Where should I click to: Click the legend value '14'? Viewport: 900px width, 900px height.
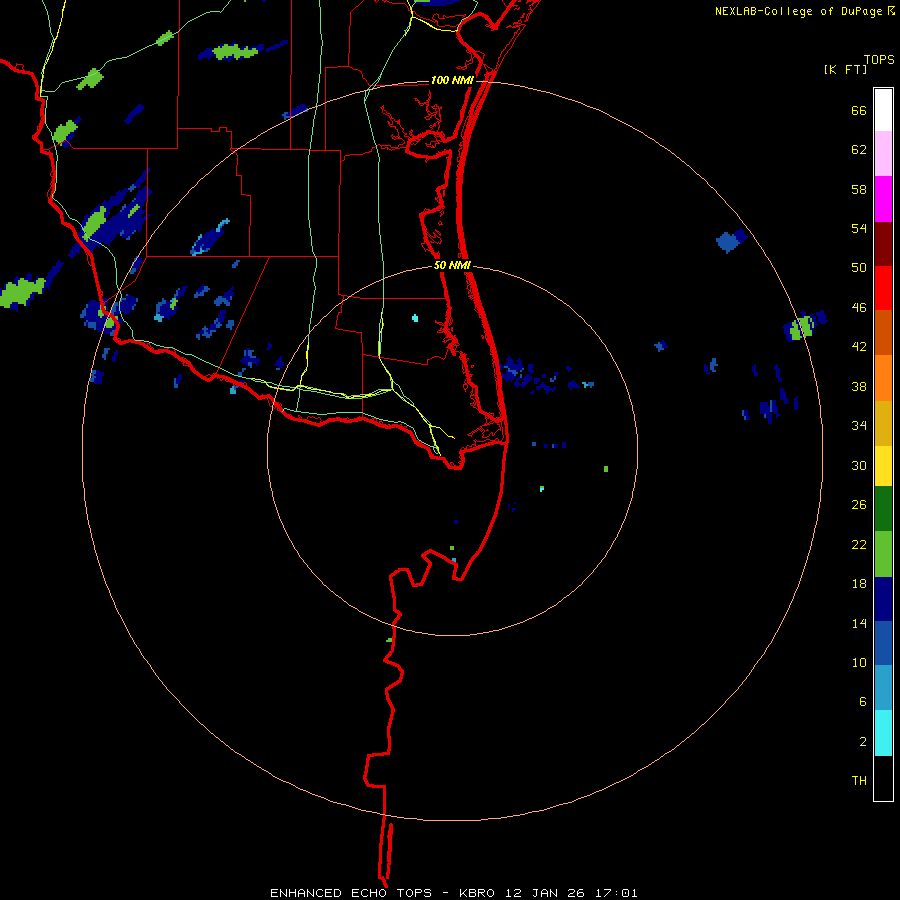click(859, 623)
